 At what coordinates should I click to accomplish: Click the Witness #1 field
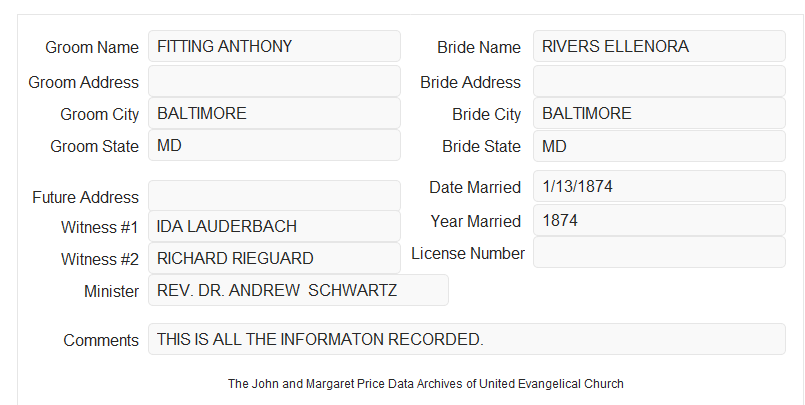click(x=274, y=226)
